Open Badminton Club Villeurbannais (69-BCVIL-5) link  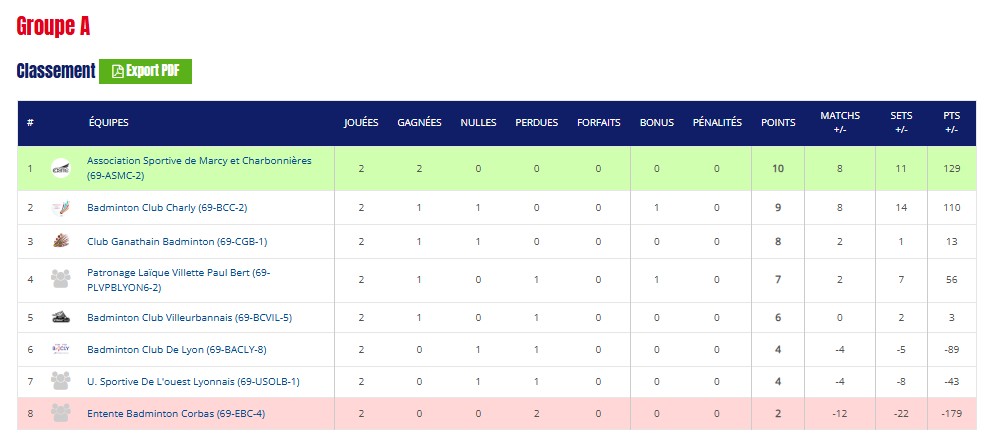[189, 318]
